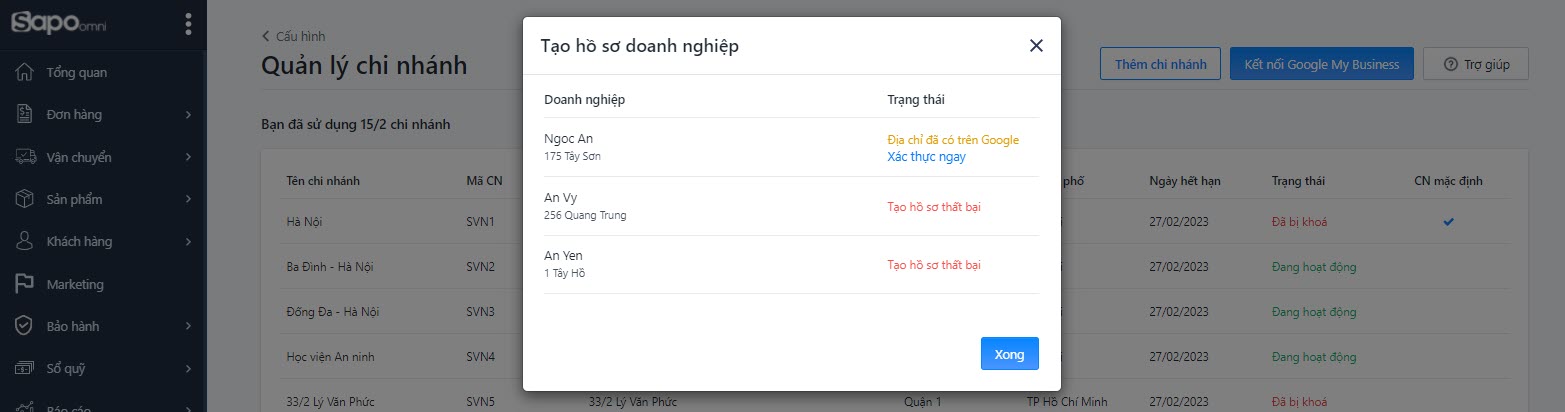1565x412 pixels.
Task: Click Đang hoạt động status for SVN2 row
Action: click(x=1314, y=267)
